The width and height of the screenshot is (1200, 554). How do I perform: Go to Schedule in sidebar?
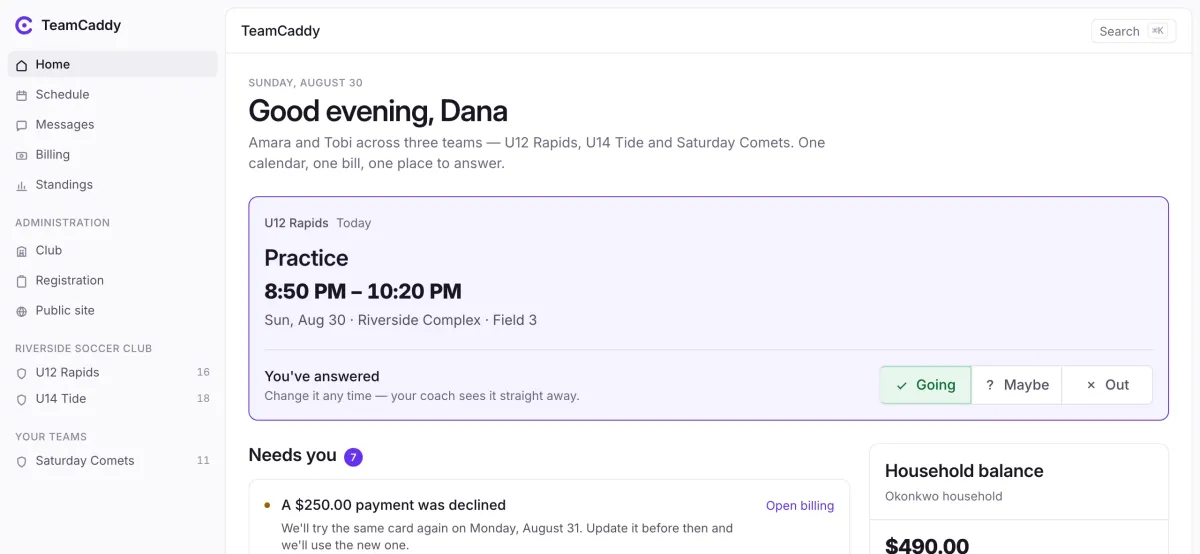(113, 94)
